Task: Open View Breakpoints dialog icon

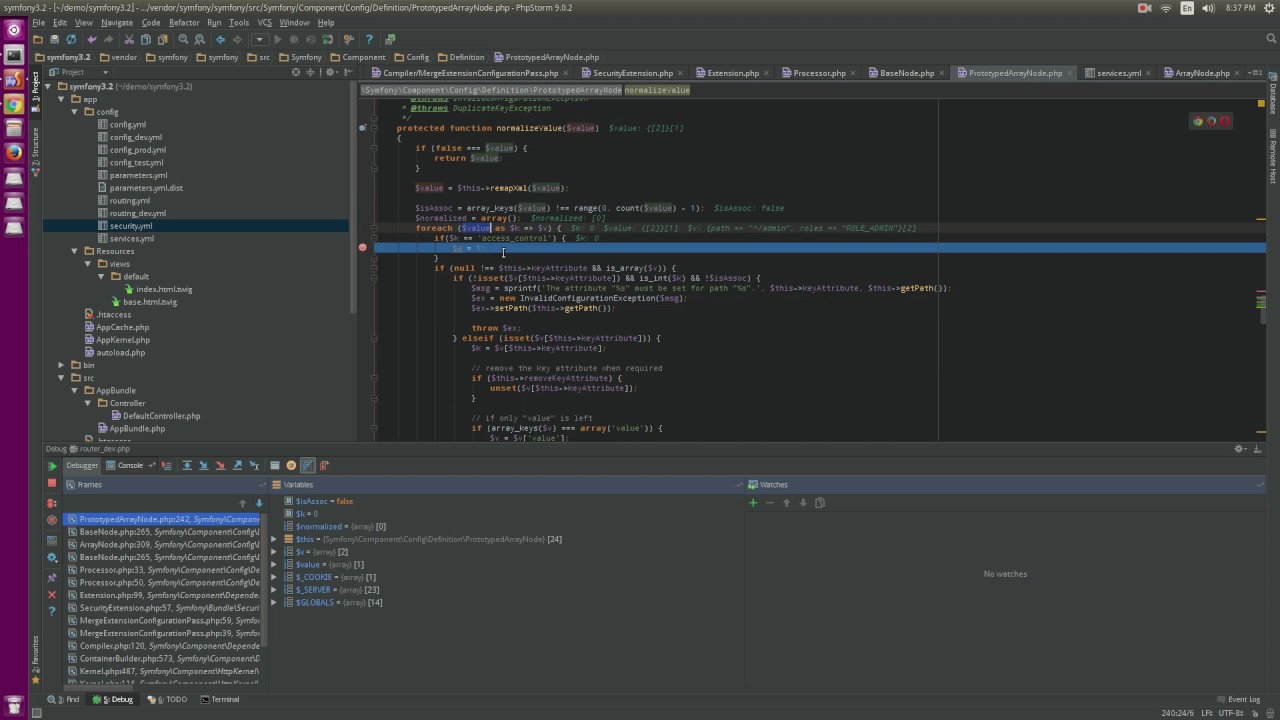Action: pyautogui.click(x=52, y=503)
